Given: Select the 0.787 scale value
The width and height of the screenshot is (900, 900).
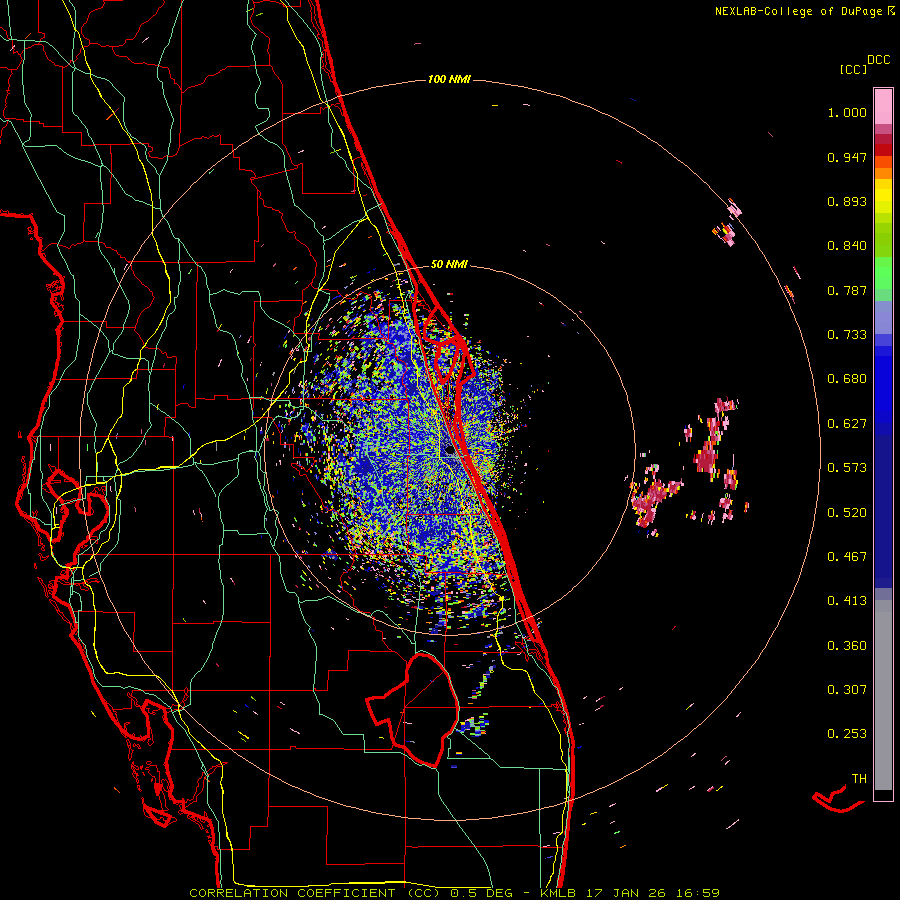Looking at the screenshot, I should [847, 290].
